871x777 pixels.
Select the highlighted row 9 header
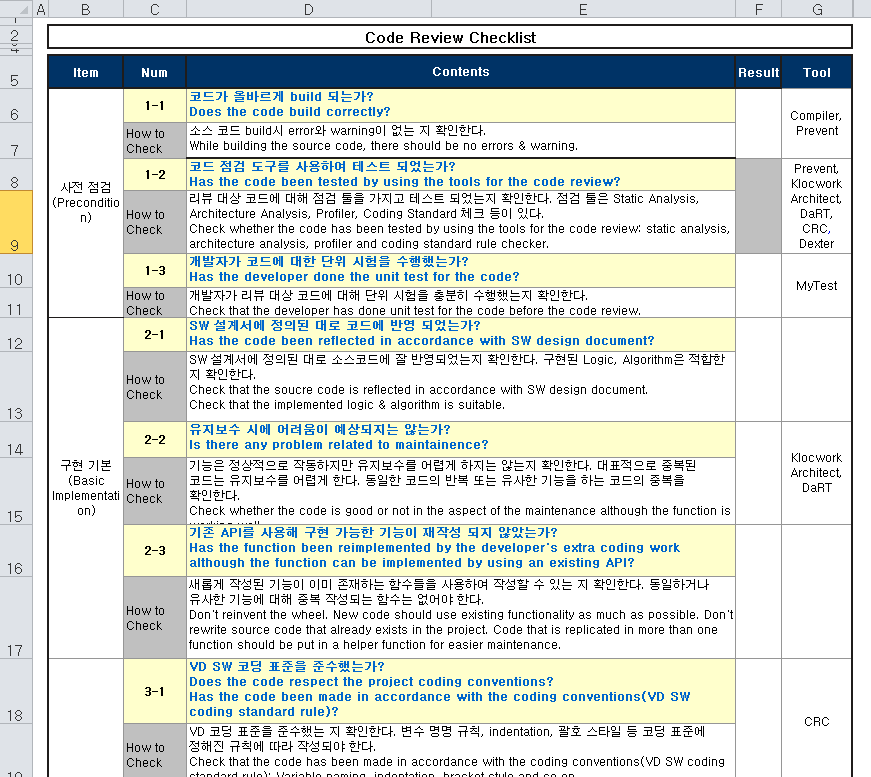click(16, 222)
